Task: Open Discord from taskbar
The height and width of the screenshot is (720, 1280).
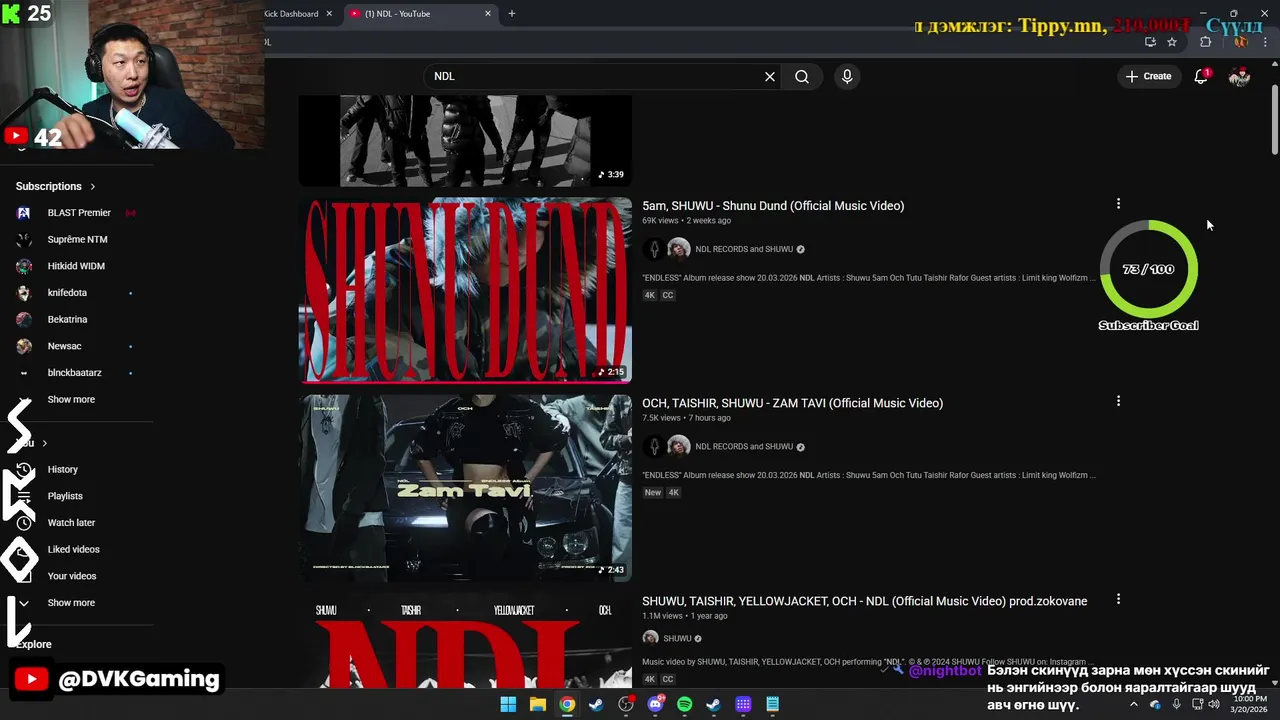Action: (x=655, y=704)
